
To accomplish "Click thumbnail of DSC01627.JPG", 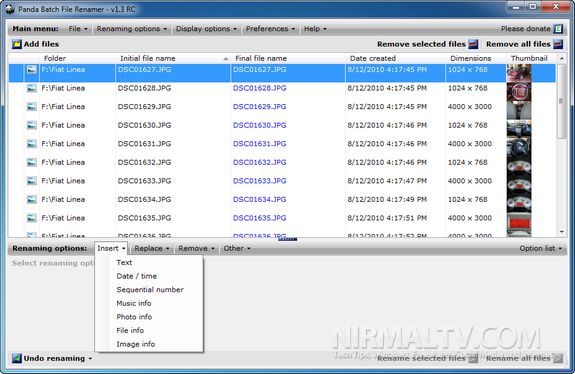I will (x=519, y=73).
